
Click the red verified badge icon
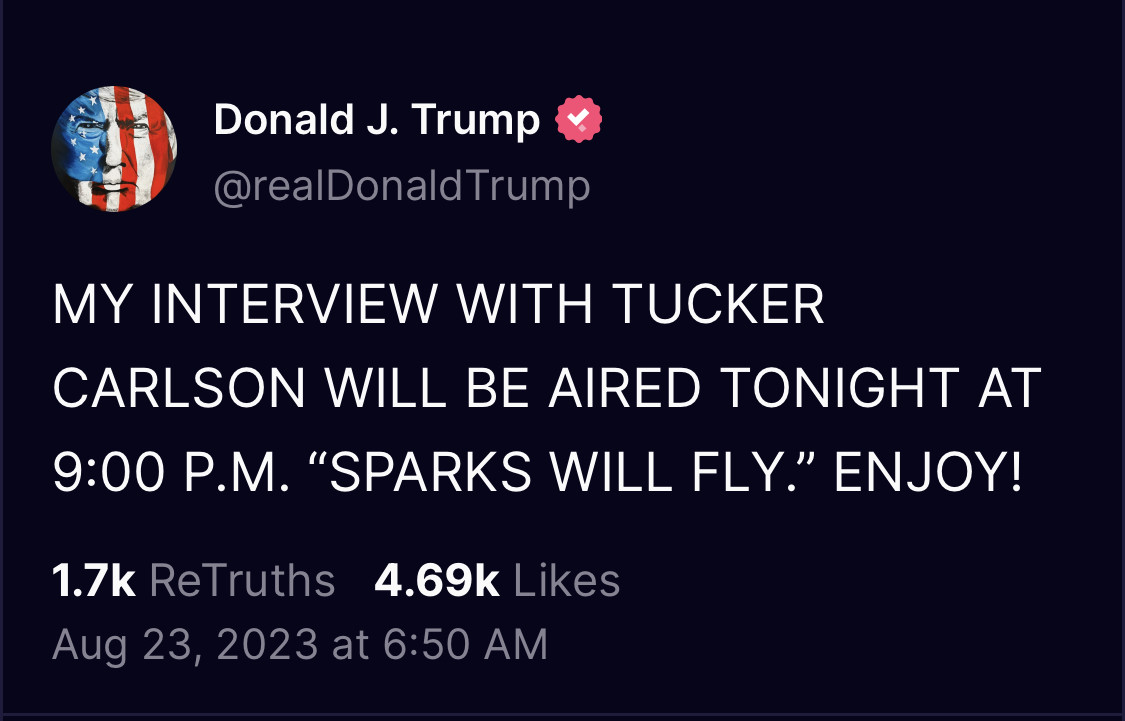pyautogui.click(x=578, y=122)
